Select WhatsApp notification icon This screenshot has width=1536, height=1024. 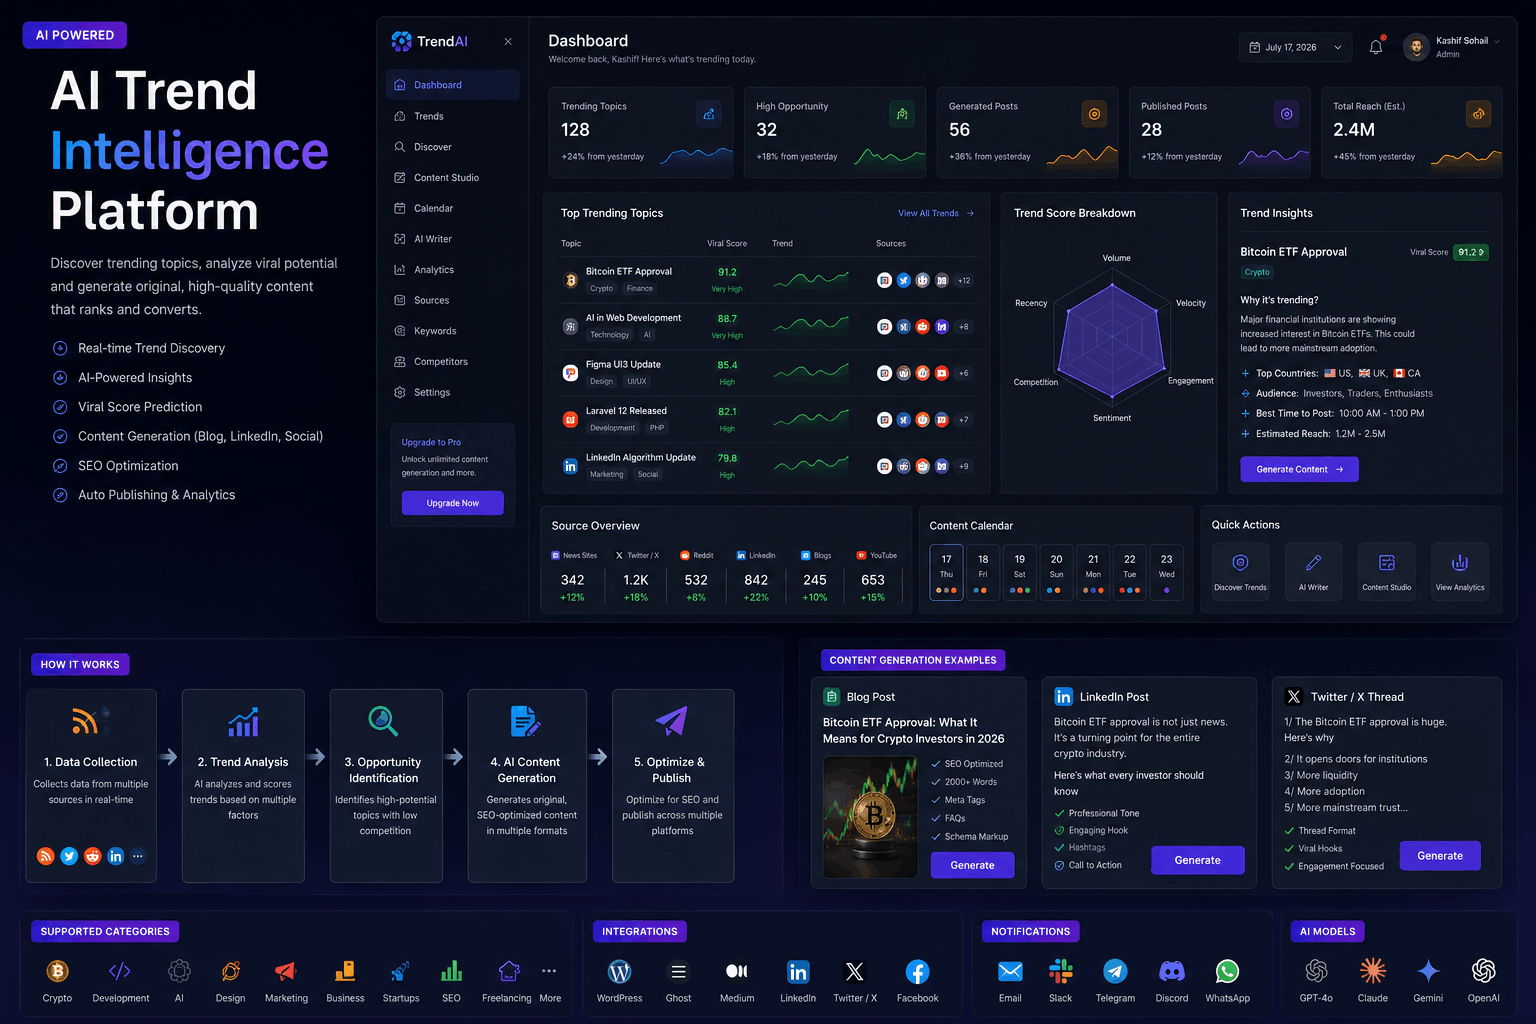click(1227, 971)
